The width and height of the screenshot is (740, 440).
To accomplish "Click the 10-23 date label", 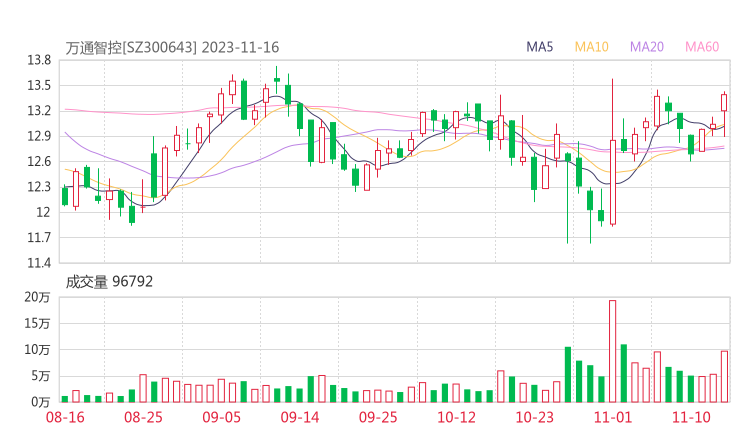I will (535, 417).
